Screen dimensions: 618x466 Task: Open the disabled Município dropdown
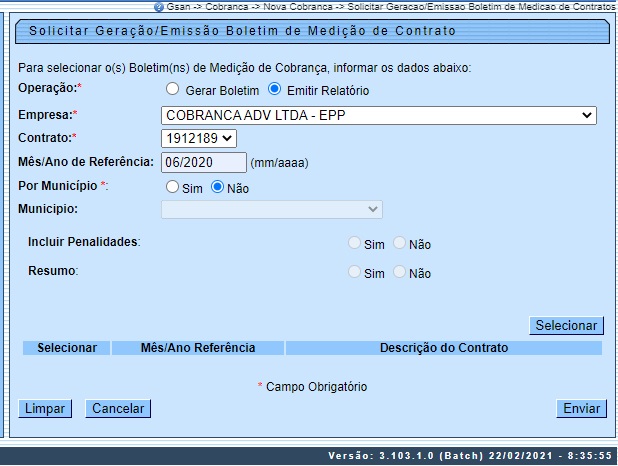272,209
